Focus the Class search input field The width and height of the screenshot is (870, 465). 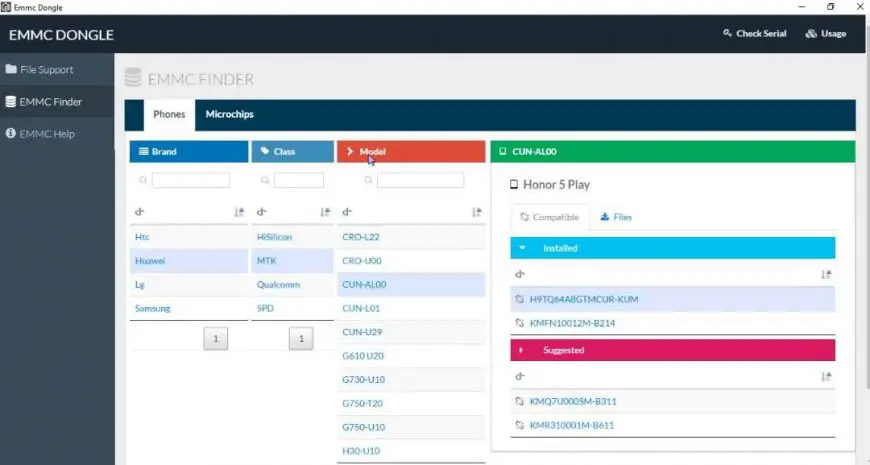pyautogui.click(x=299, y=180)
